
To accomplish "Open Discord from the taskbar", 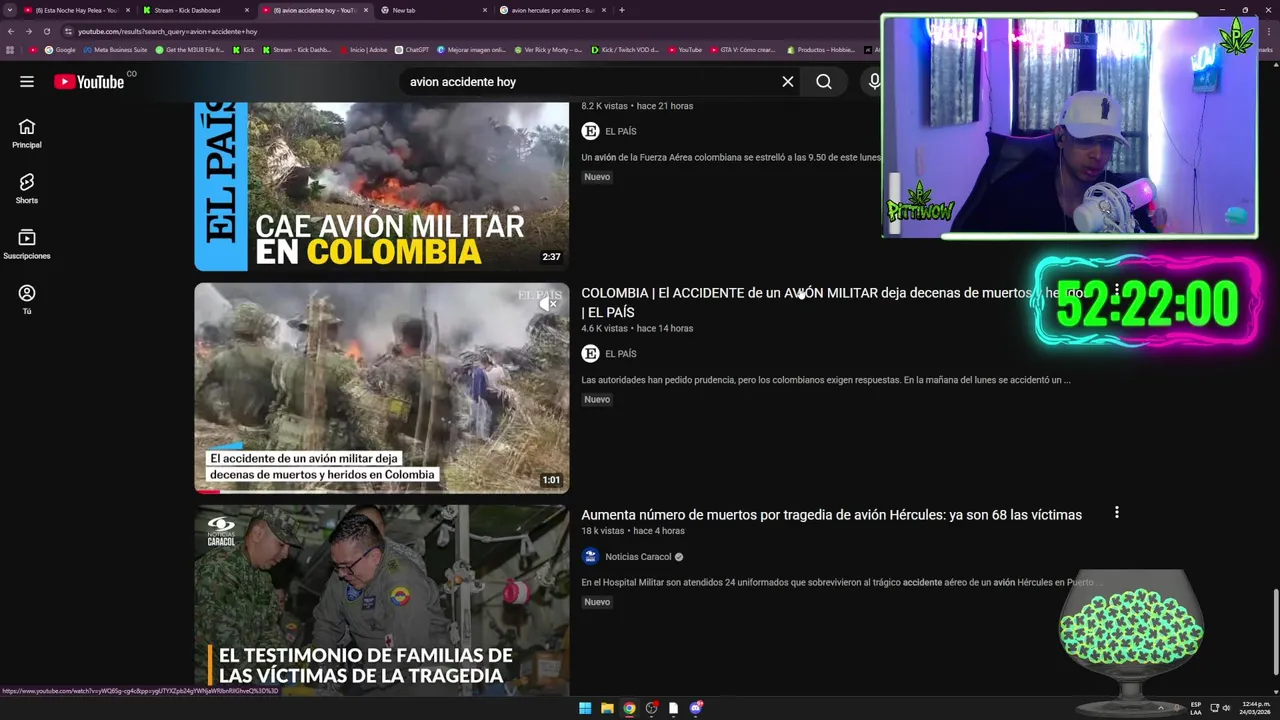I will (x=696, y=708).
